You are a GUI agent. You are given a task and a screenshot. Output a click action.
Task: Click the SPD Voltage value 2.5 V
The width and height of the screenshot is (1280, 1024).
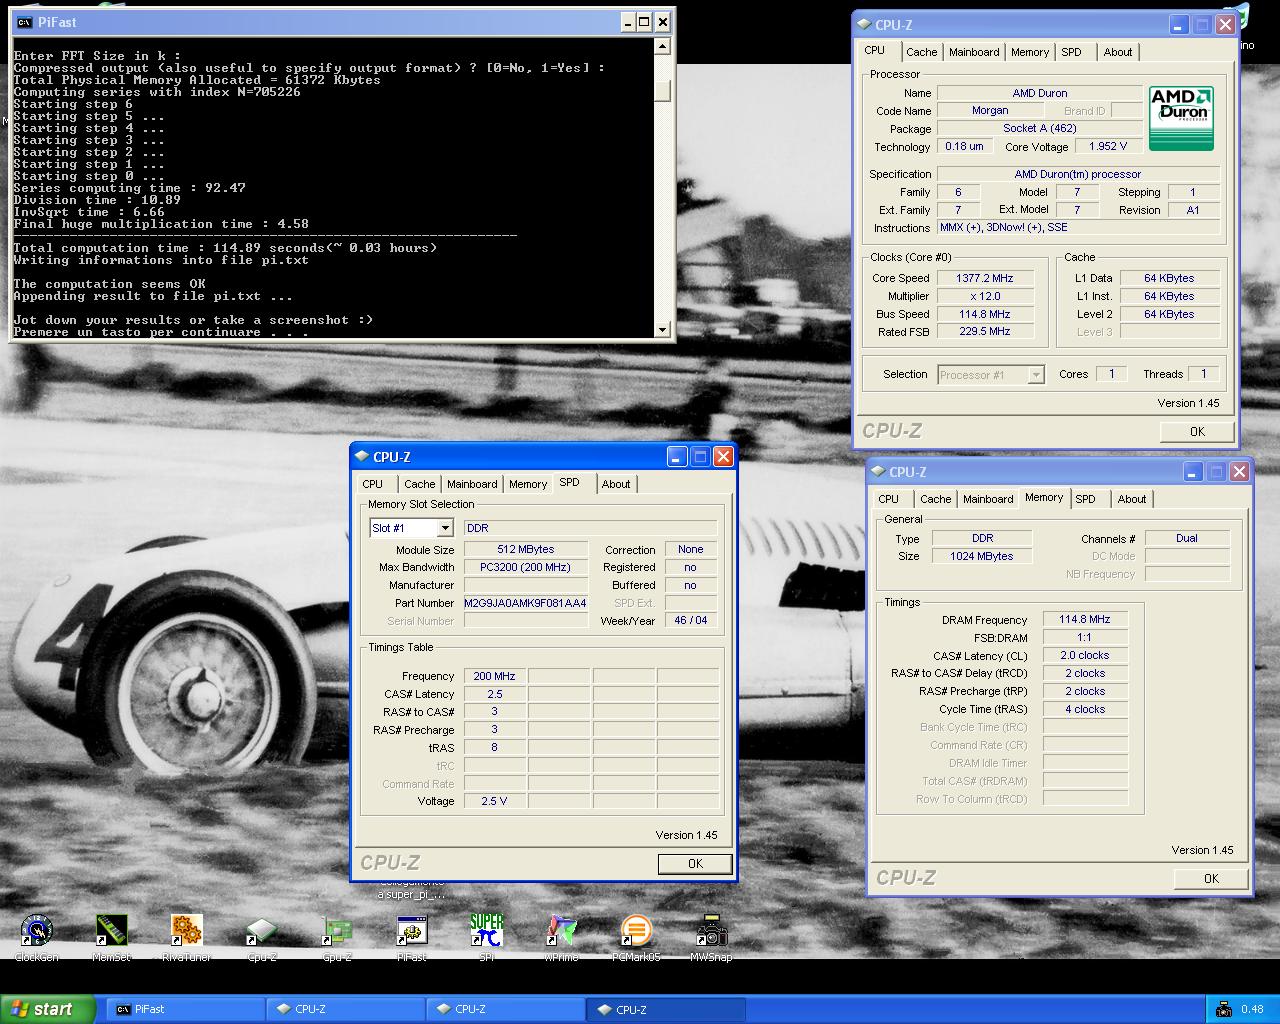coord(494,801)
